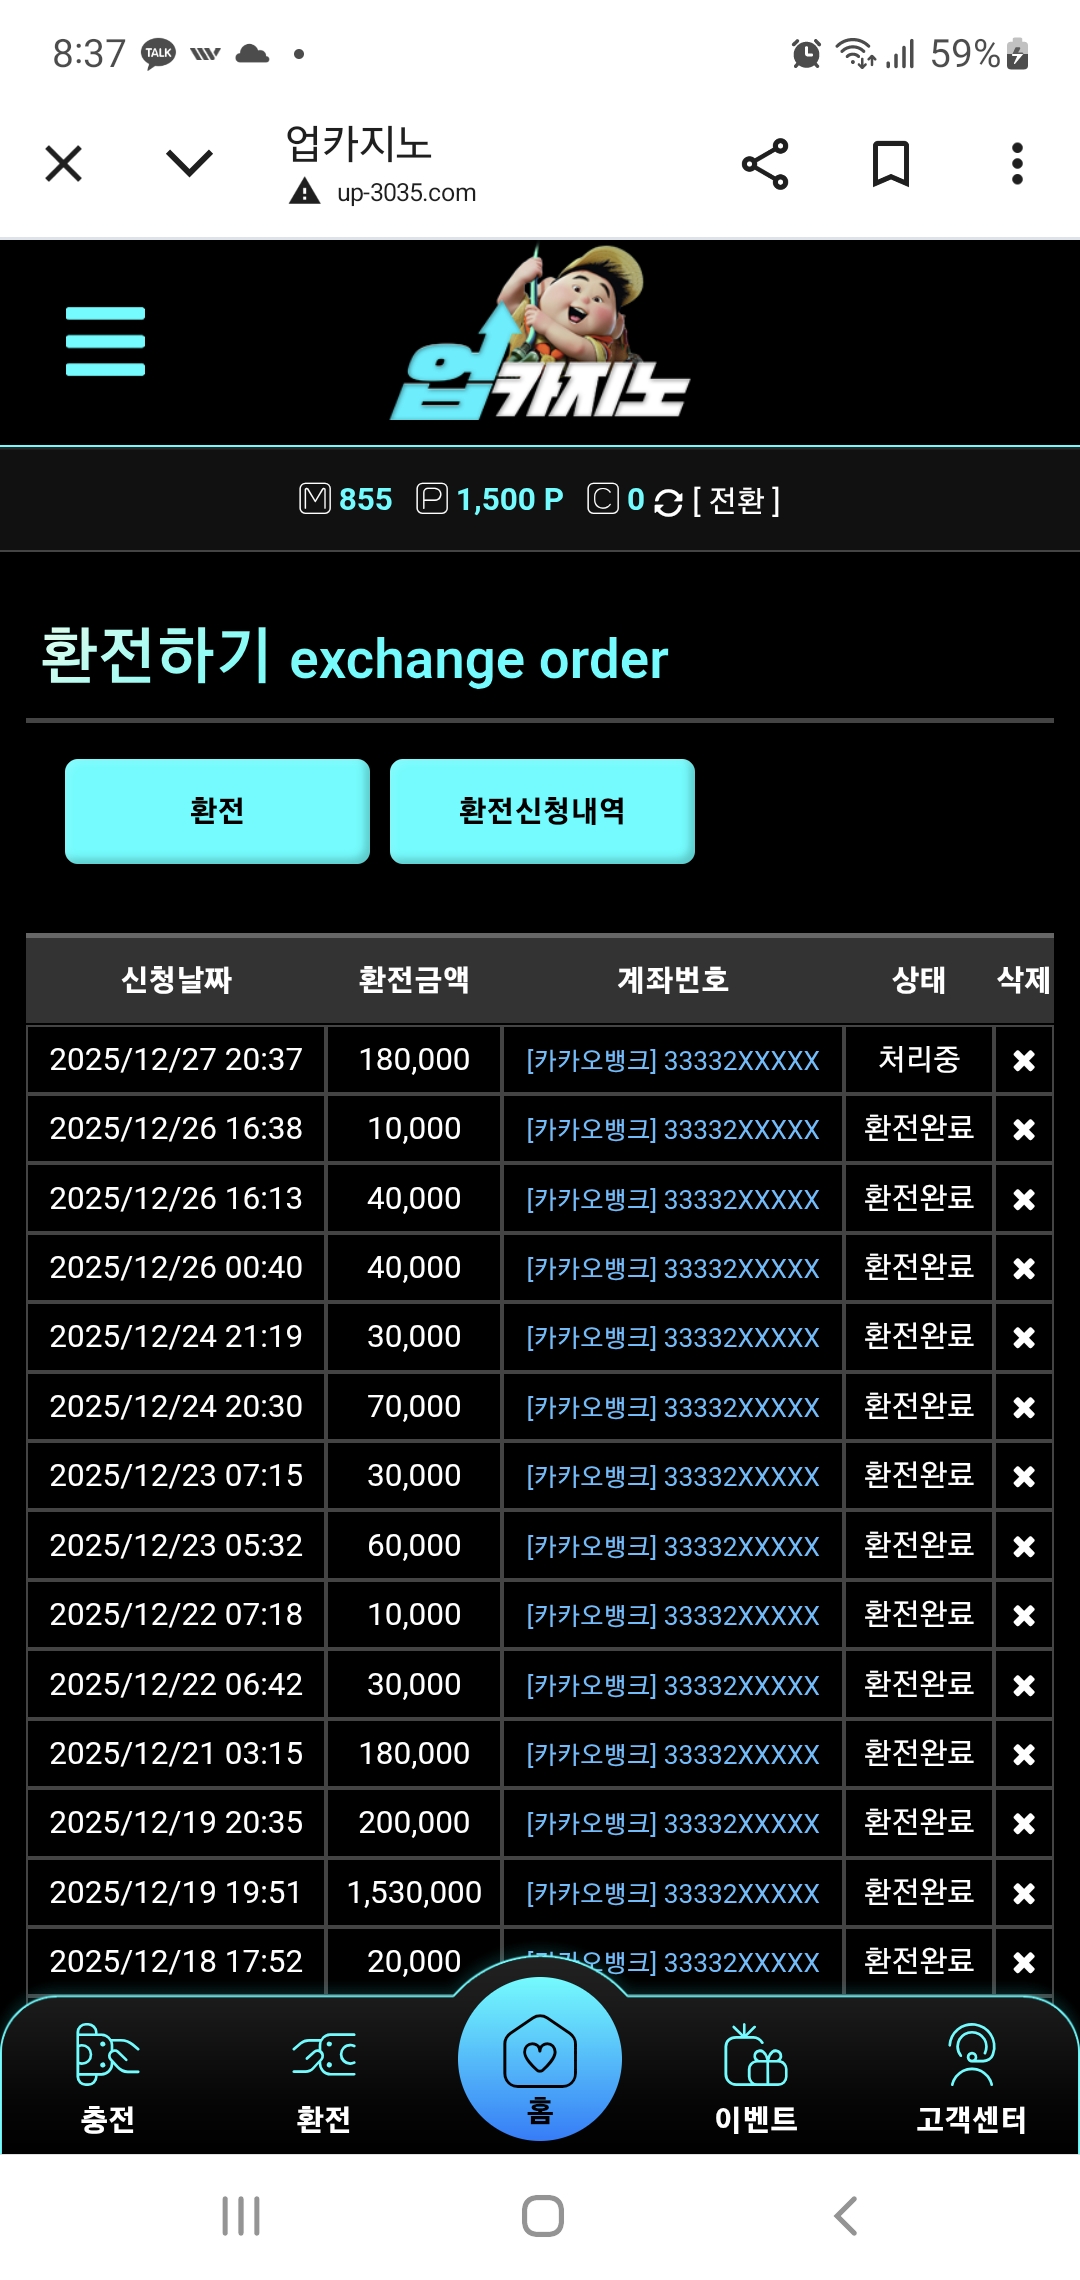The image size is (1080, 2280).
Task: Go to home via center house icon
Action: pos(540,2060)
